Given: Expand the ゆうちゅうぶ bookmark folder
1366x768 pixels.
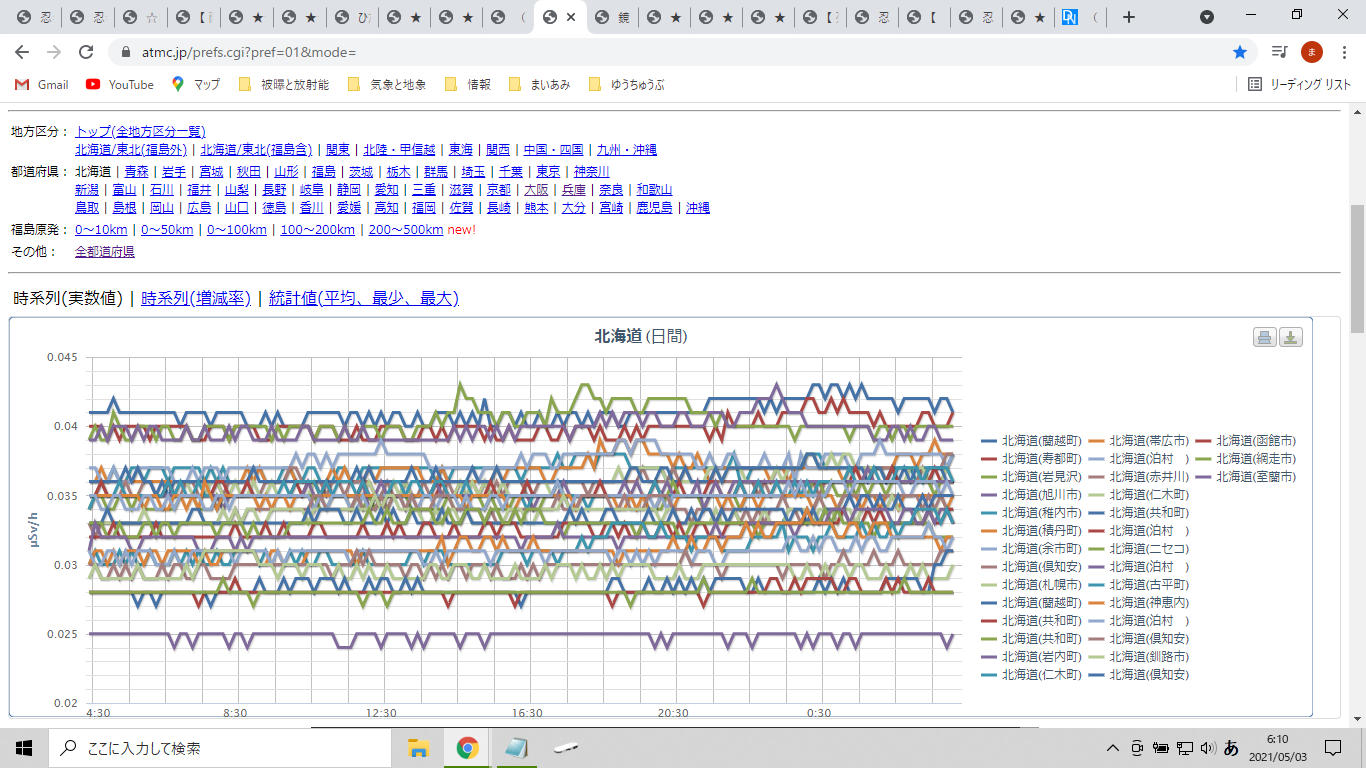Looking at the screenshot, I should pos(626,85).
